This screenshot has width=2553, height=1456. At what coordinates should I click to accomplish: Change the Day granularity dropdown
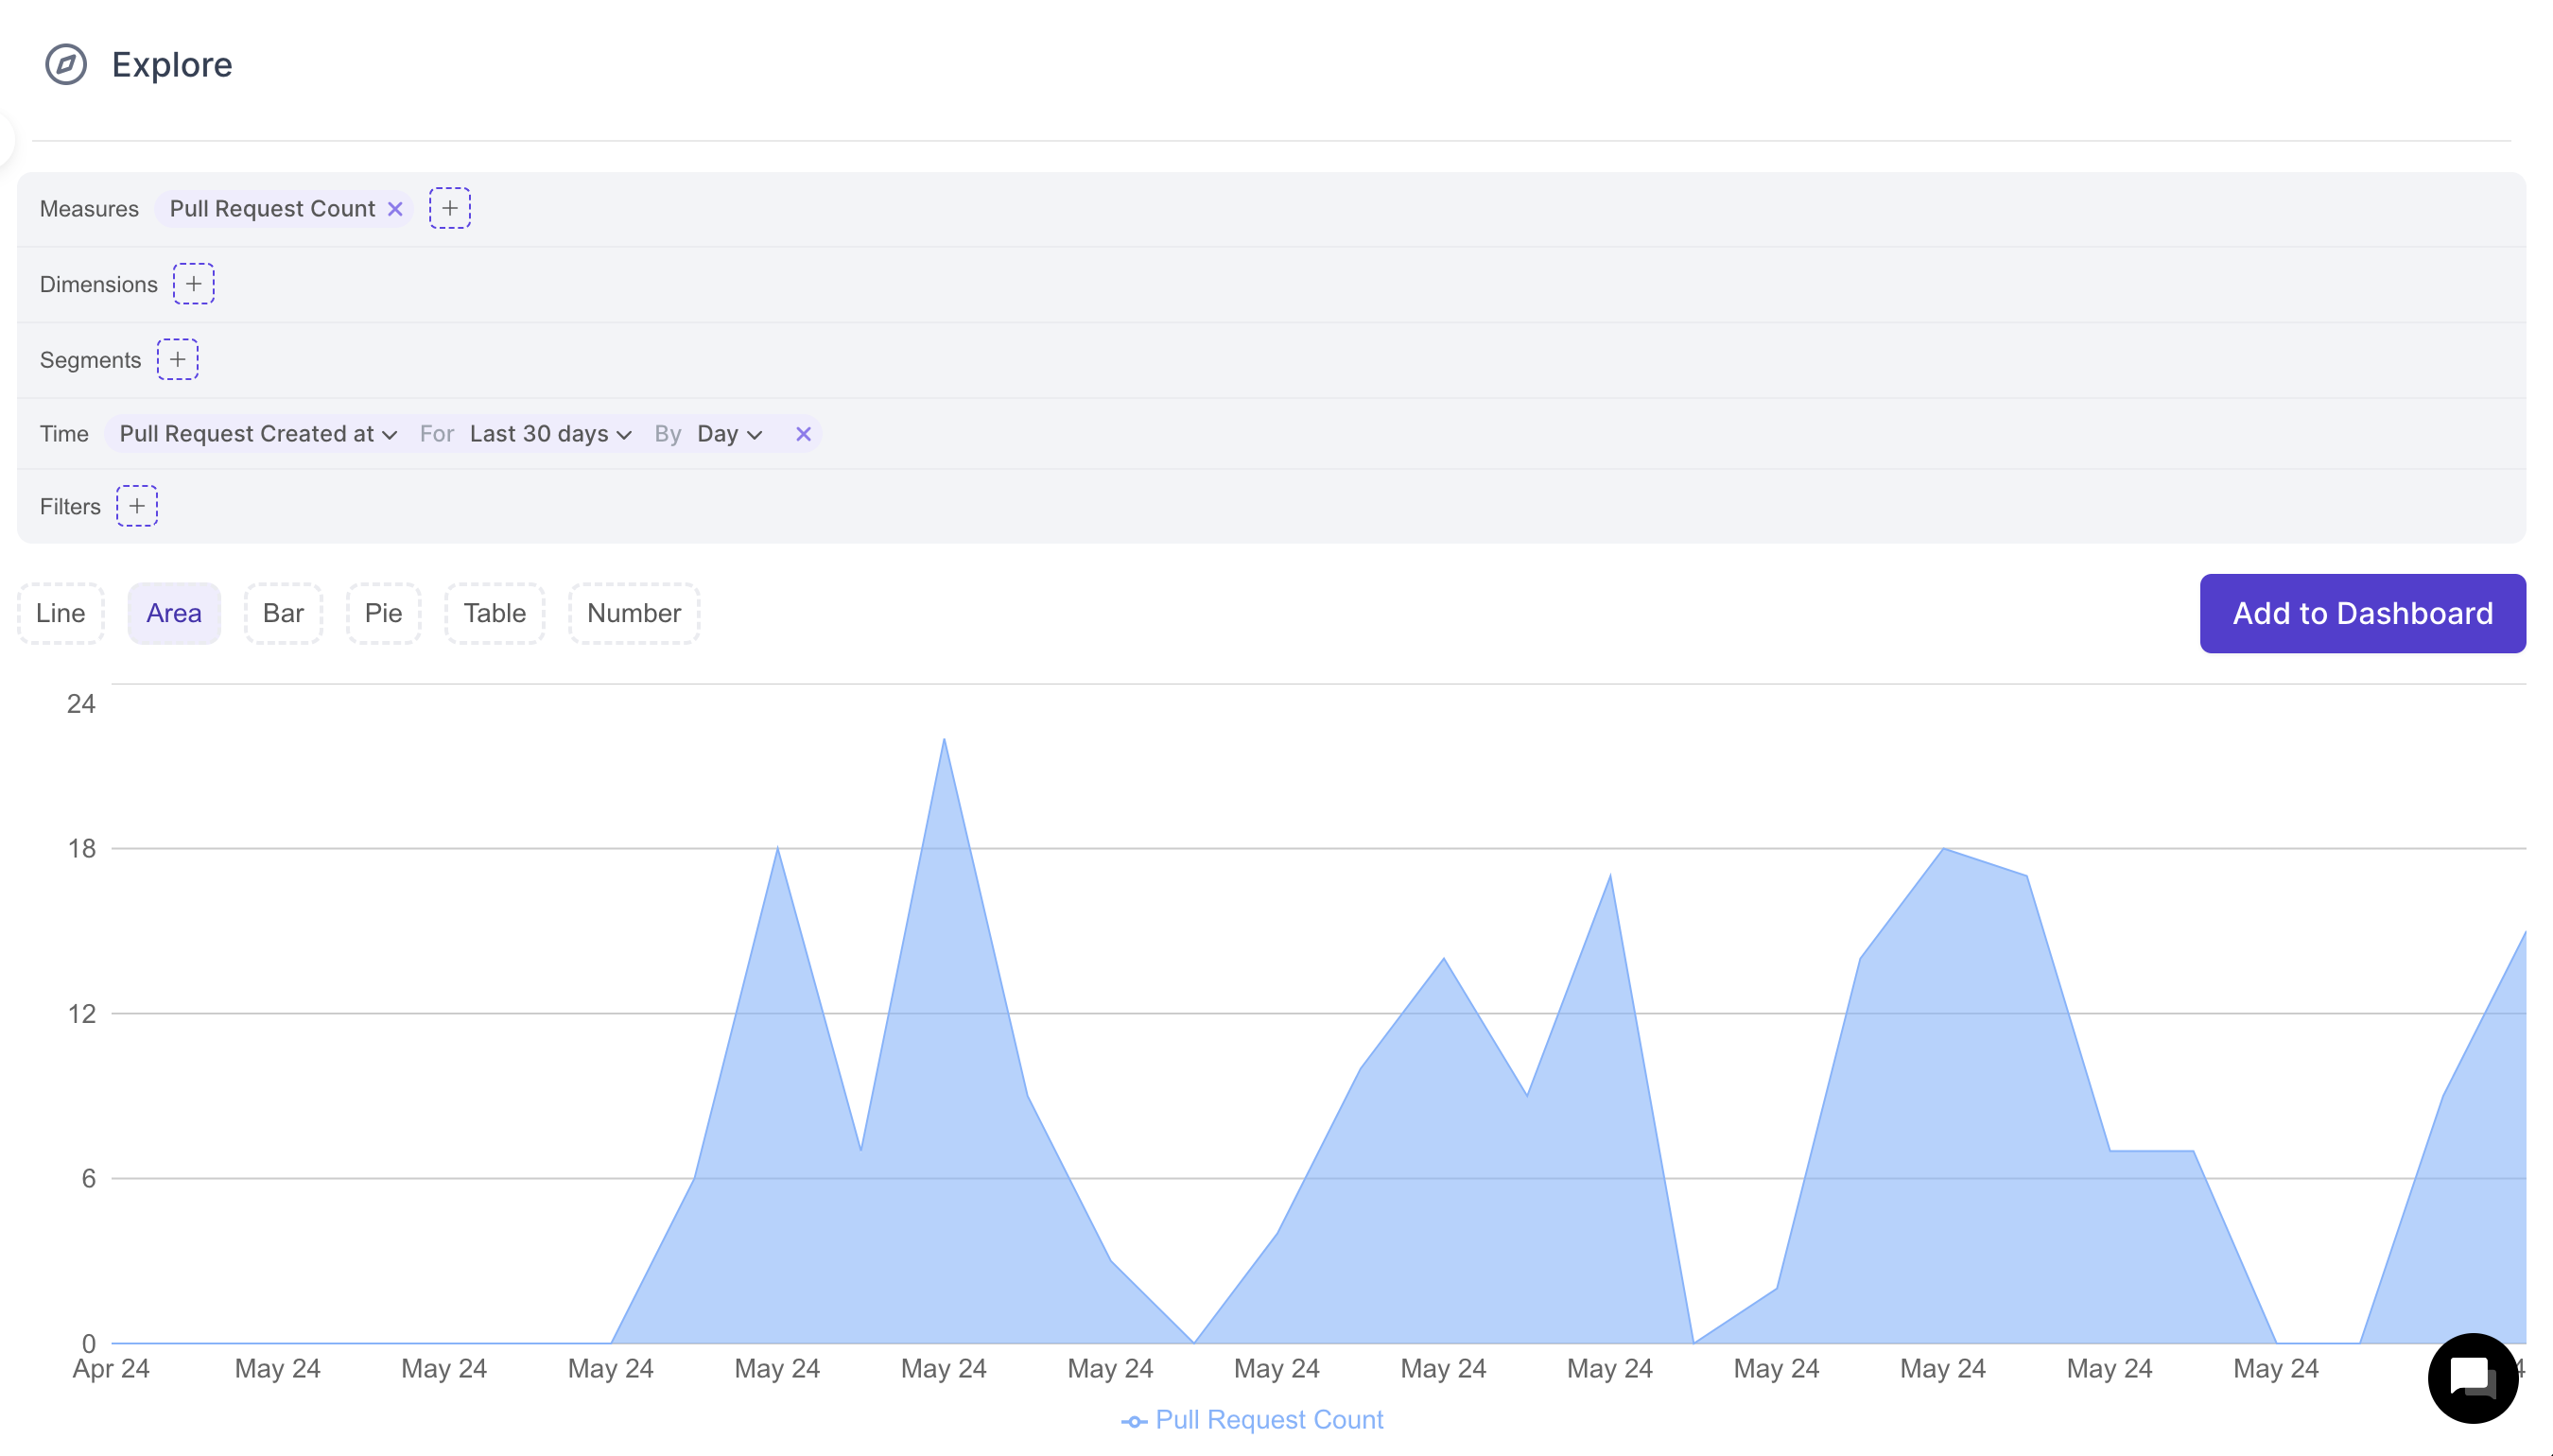(x=729, y=434)
